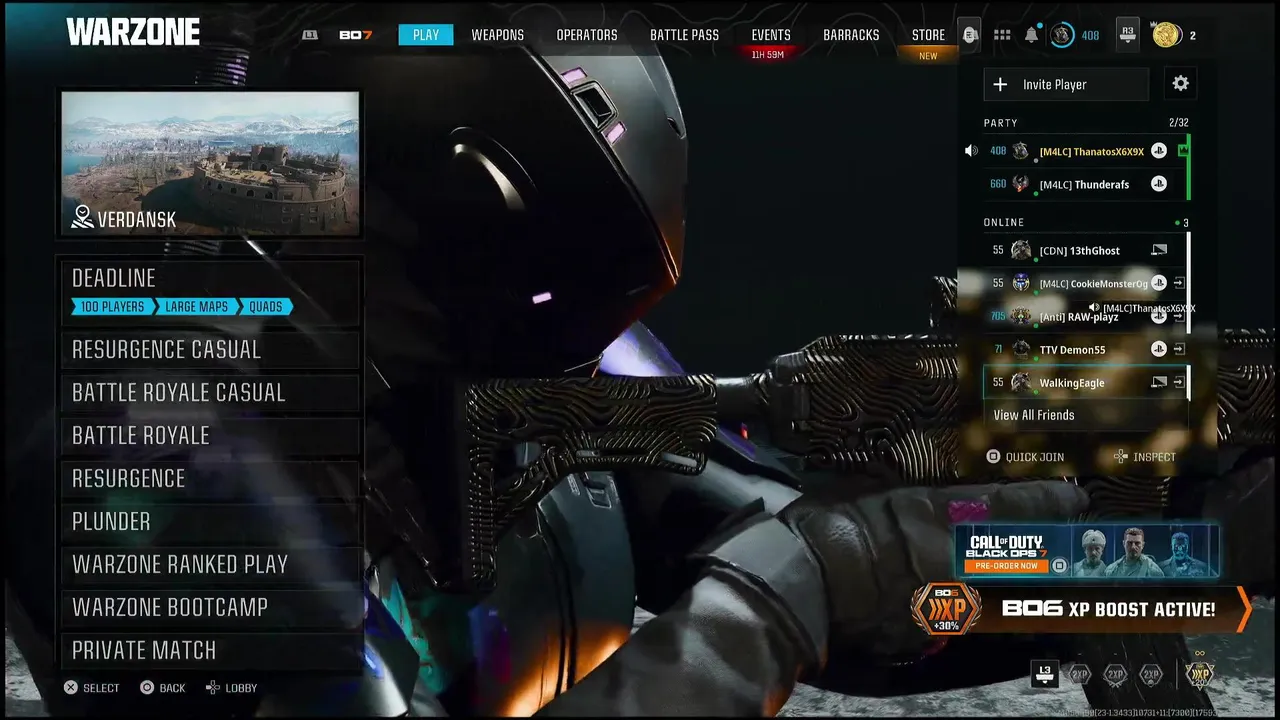Viewport: 1280px width, 720px height.
Task: Click the join arrow icon for CookieMonsterOg
Action: [x=1179, y=283]
